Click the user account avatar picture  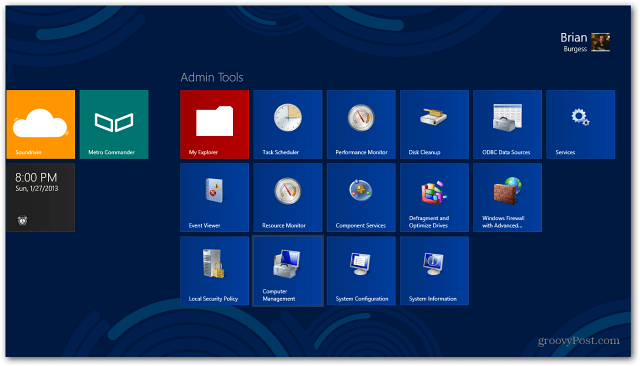[x=600, y=42]
